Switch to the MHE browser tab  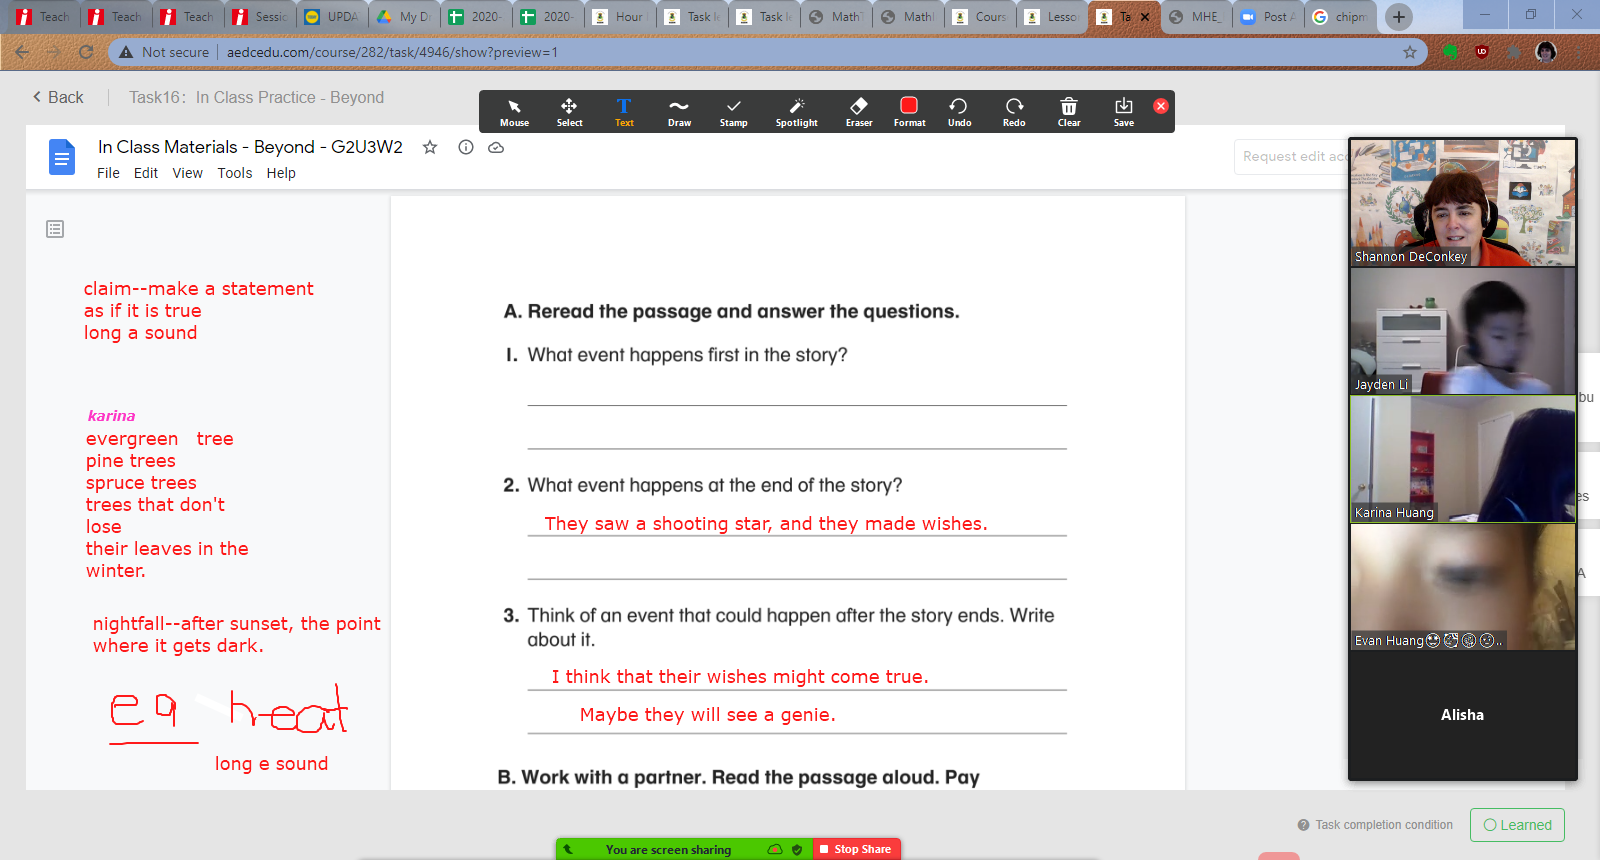click(1195, 17)
